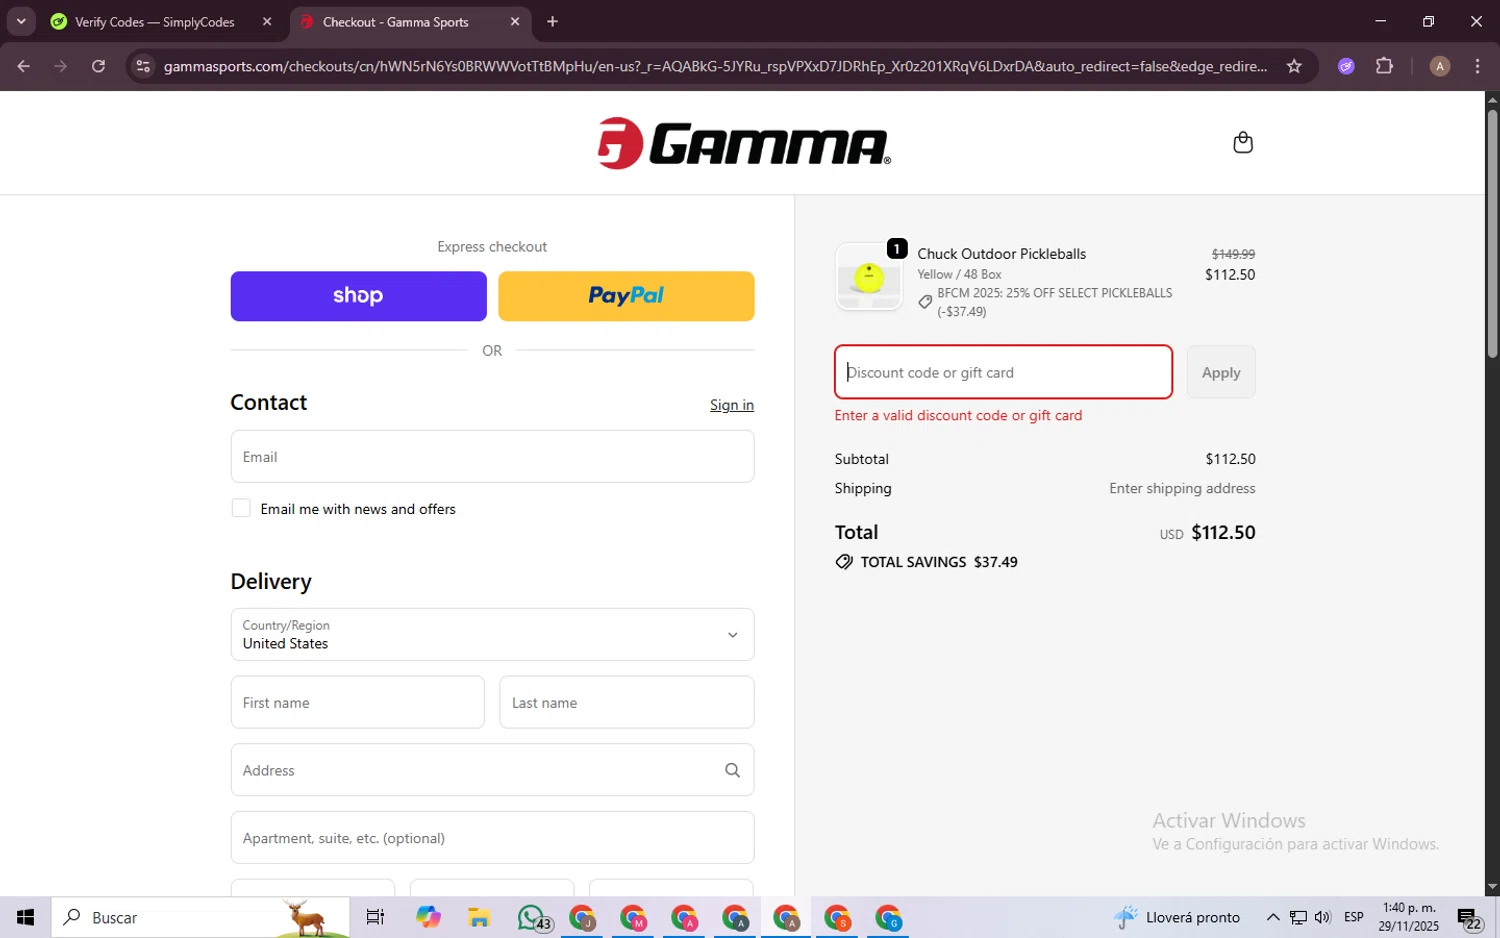1500x938 pixels.
Task: Pay with Shop Pay express button
Action: click(x=358, y=296)
